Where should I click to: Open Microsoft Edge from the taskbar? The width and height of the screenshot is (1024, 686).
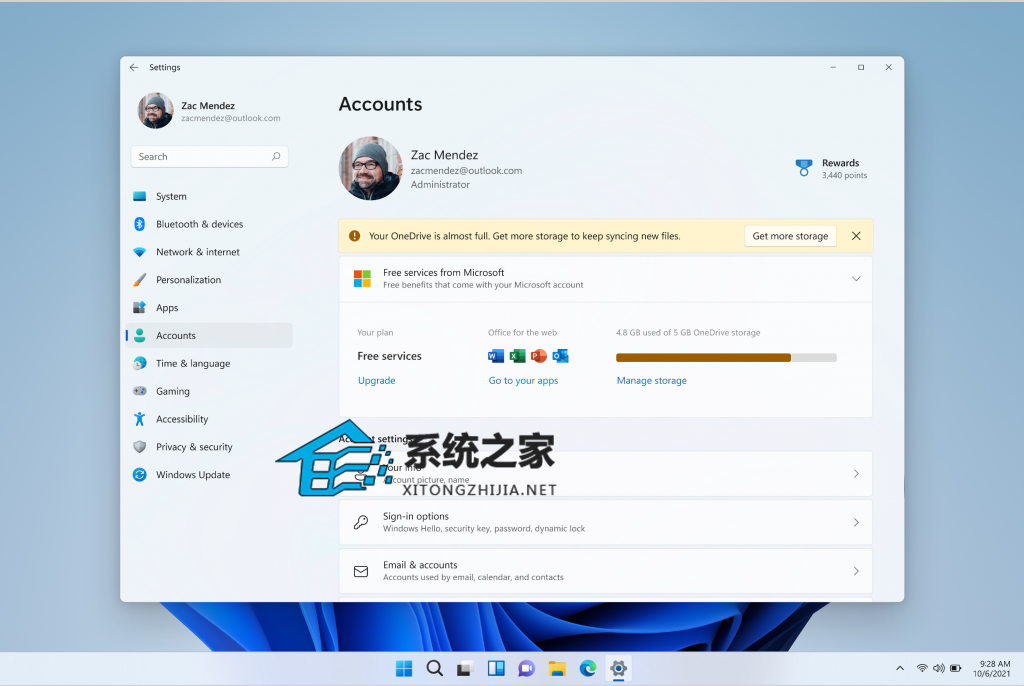[x=588, y=668]
